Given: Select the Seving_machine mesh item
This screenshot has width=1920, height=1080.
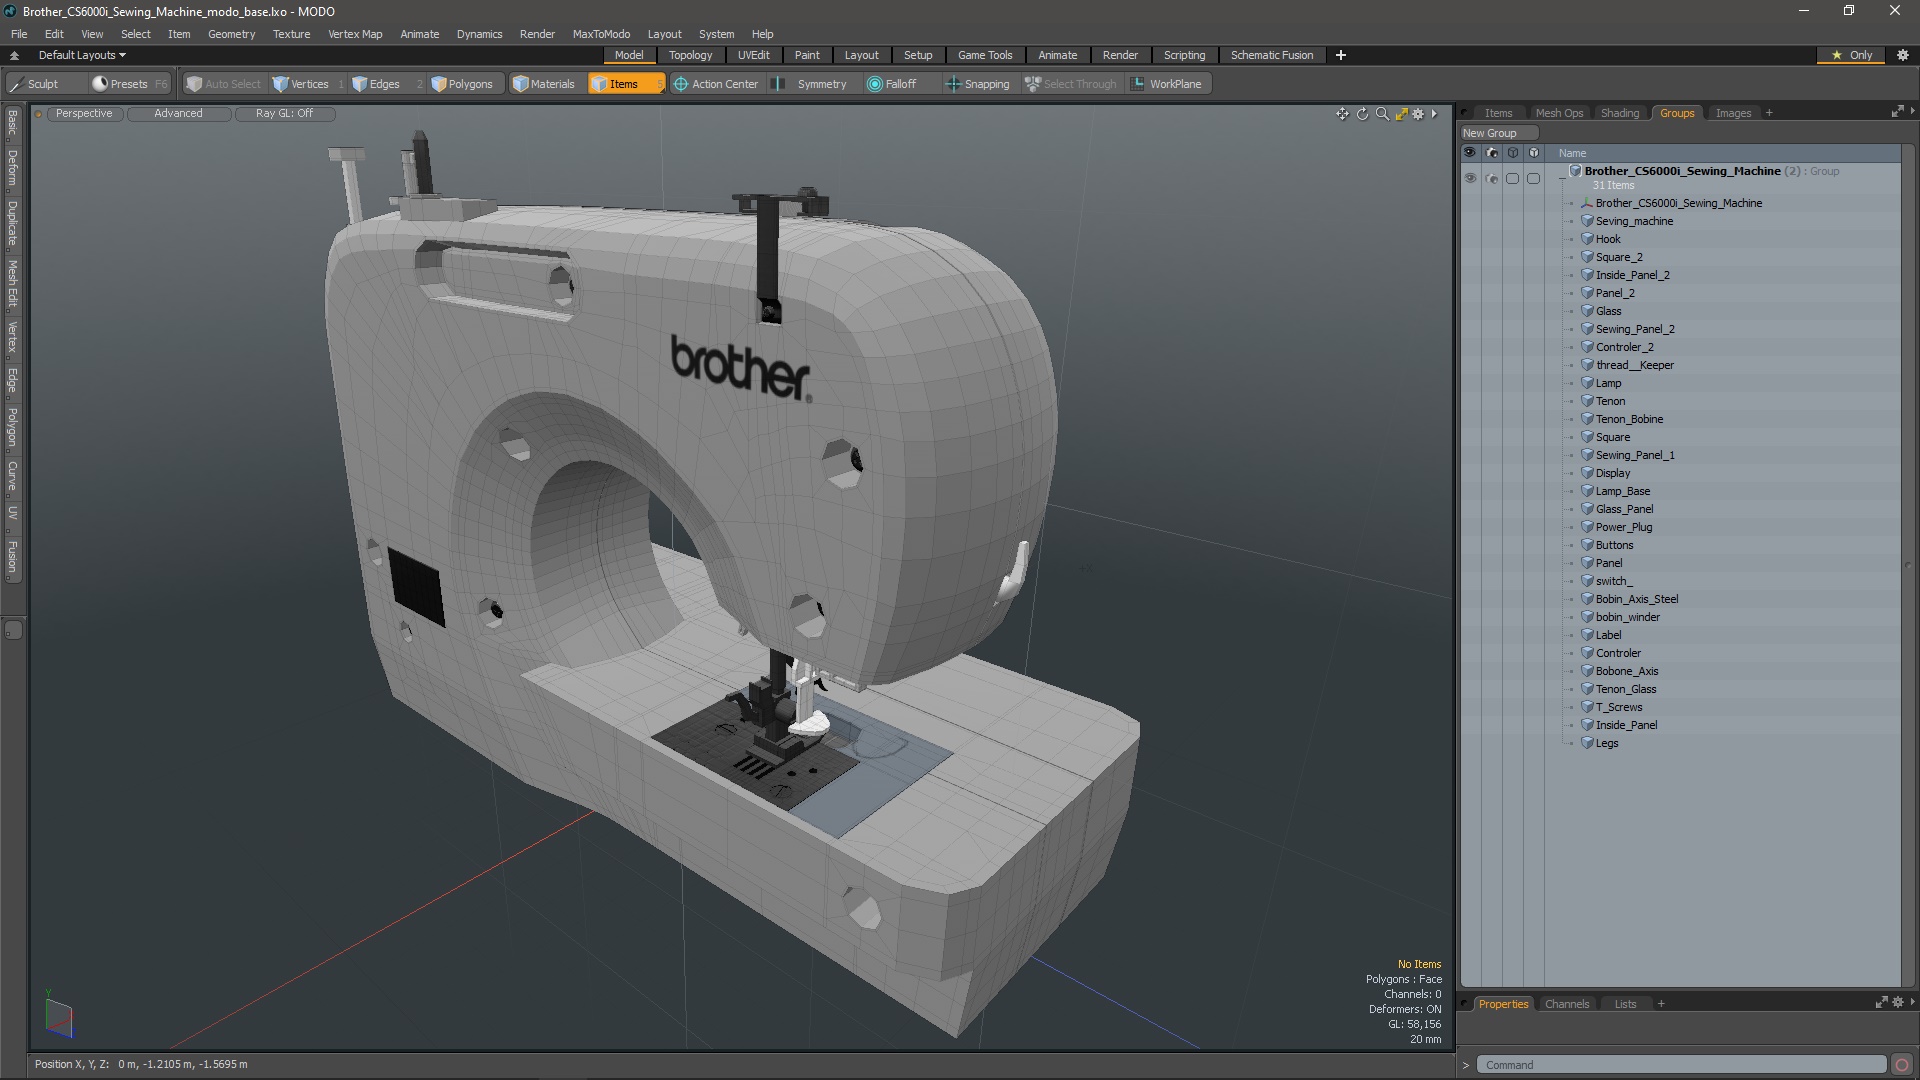Looking at the screenshot, I should pos(1634,221).
